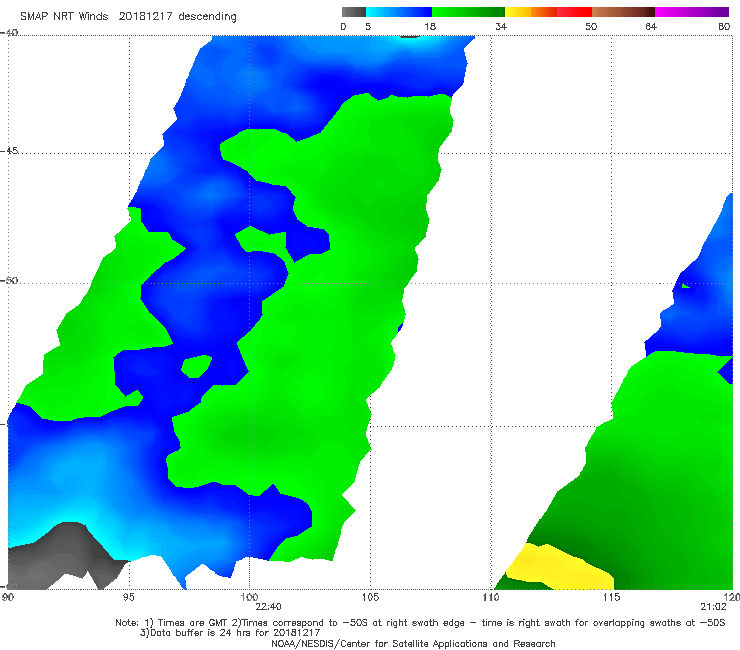This screenshot has width=740, height=650.
Task: Click the longitude label '115'
Action: click(x=611, y=597)
